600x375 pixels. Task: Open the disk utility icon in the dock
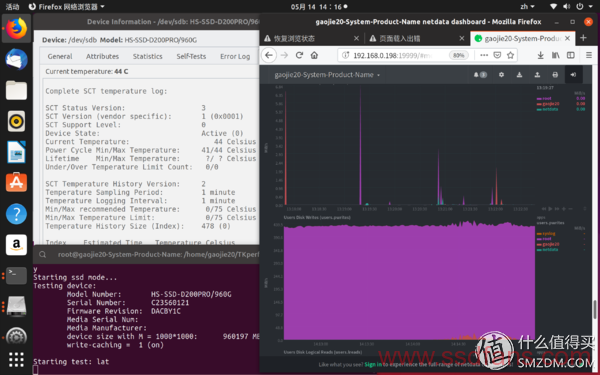pyautogui.click(x=16, y=306)
